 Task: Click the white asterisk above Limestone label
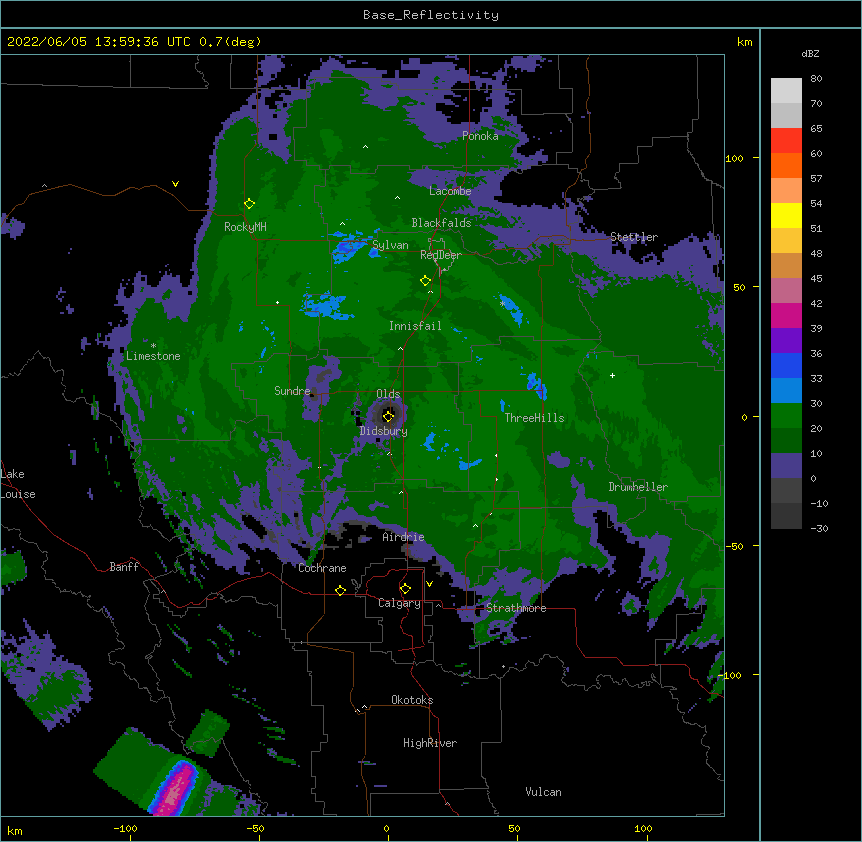click(x=153, y=346)
